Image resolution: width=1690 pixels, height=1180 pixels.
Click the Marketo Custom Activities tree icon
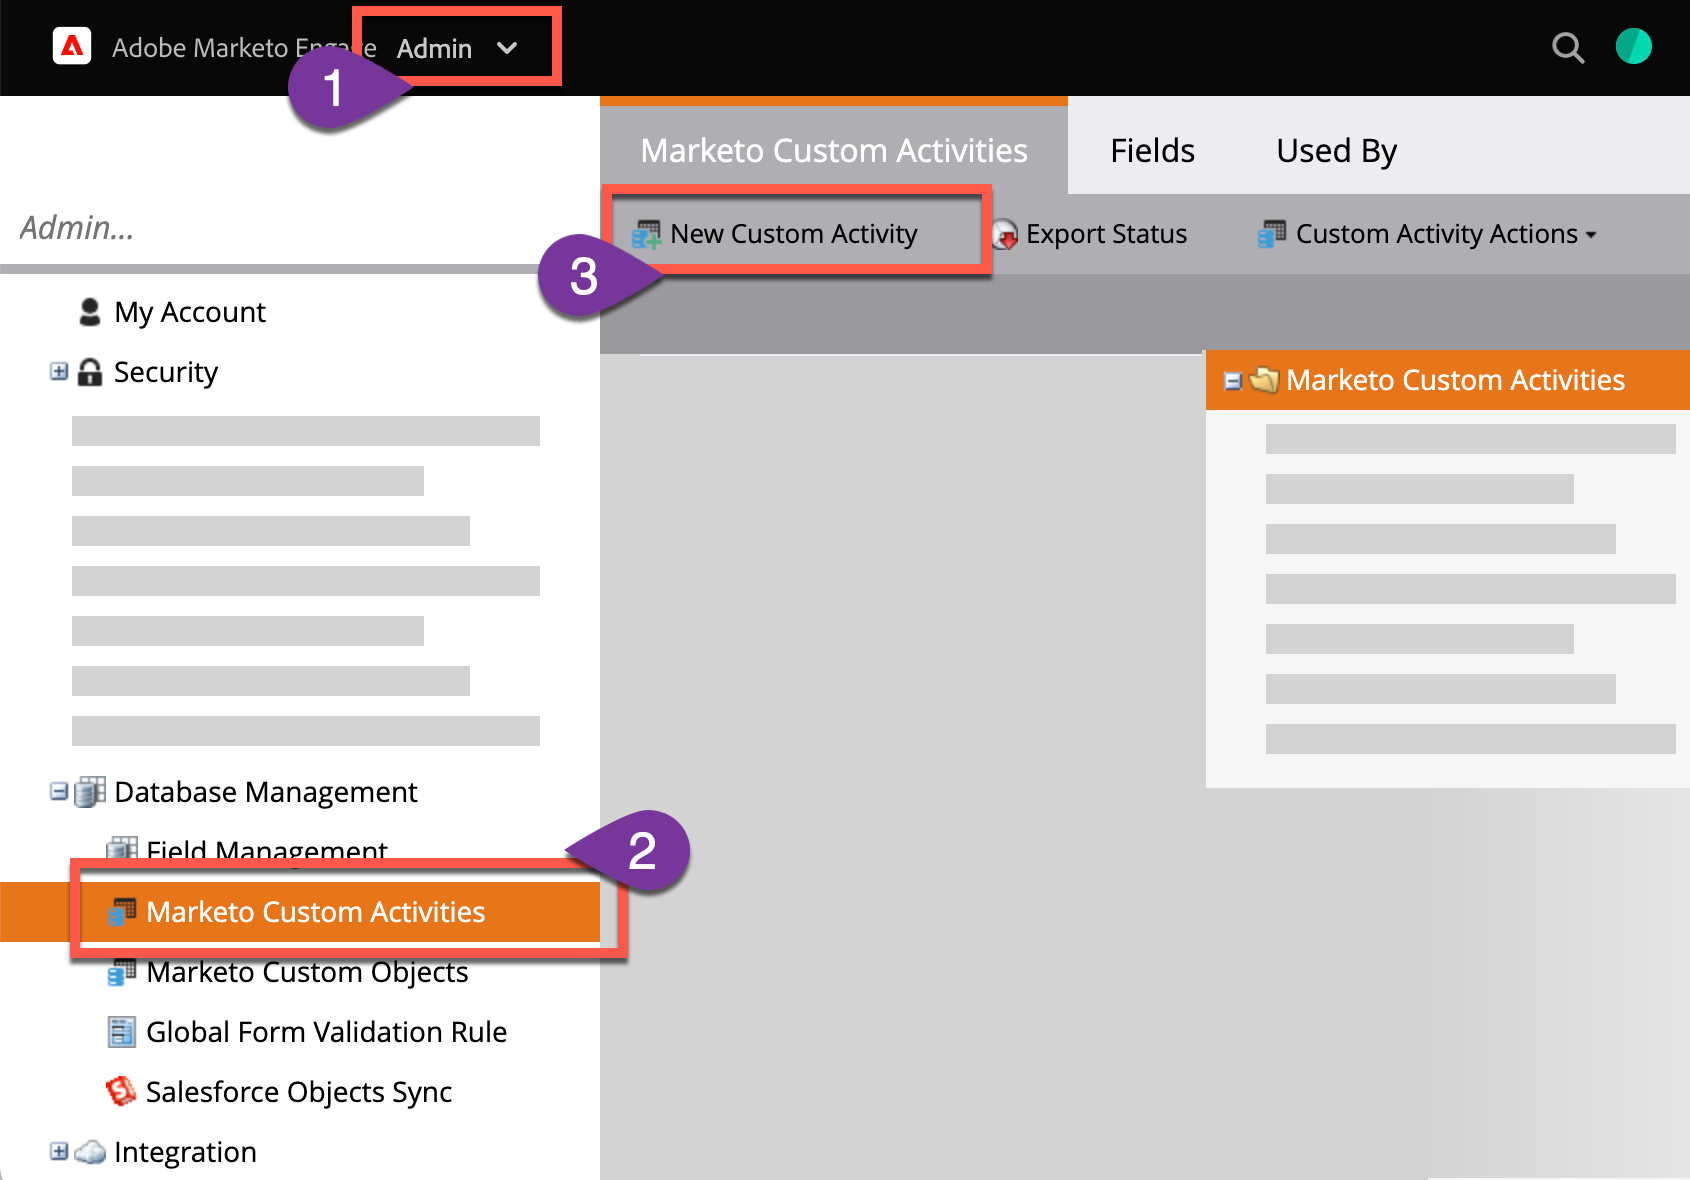click(x=122, y=912)
